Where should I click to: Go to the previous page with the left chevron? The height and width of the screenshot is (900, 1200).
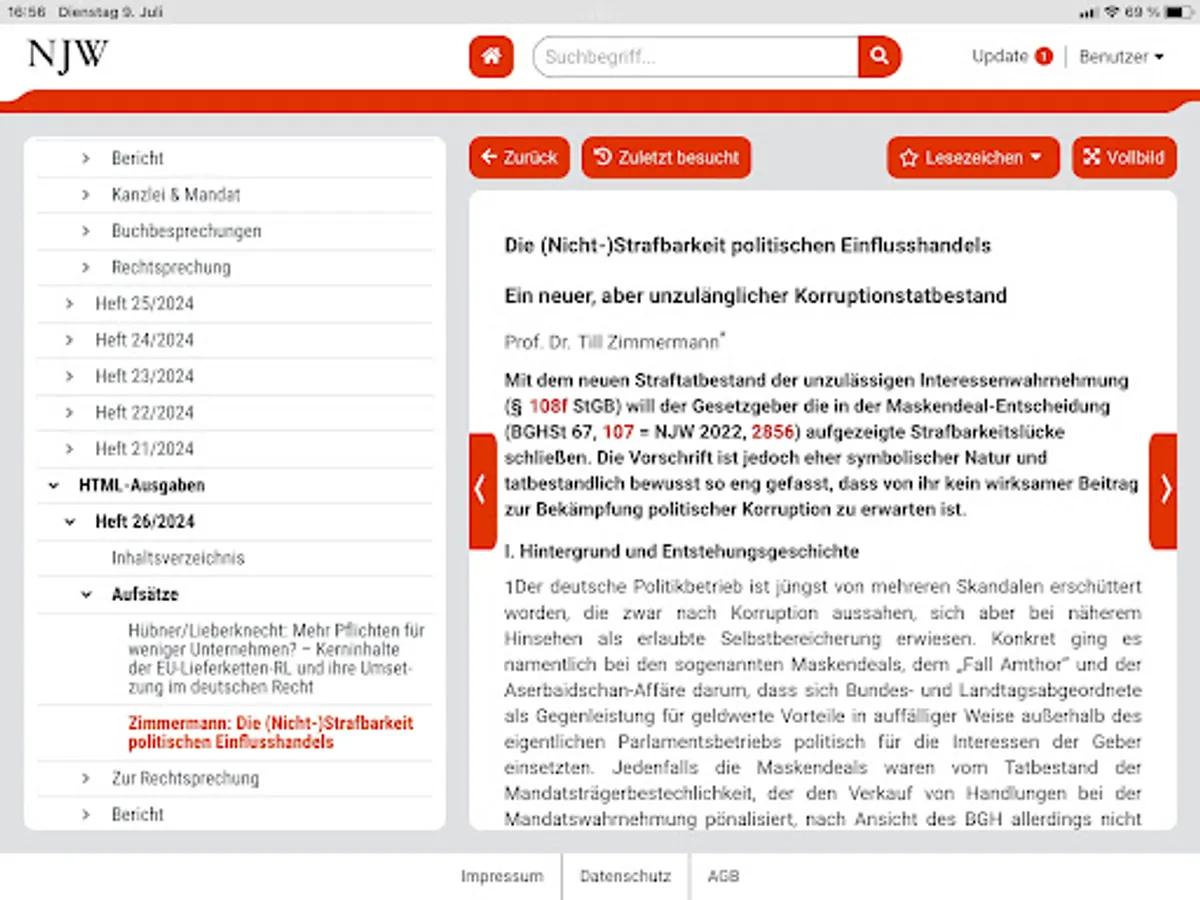click(481, 489)
